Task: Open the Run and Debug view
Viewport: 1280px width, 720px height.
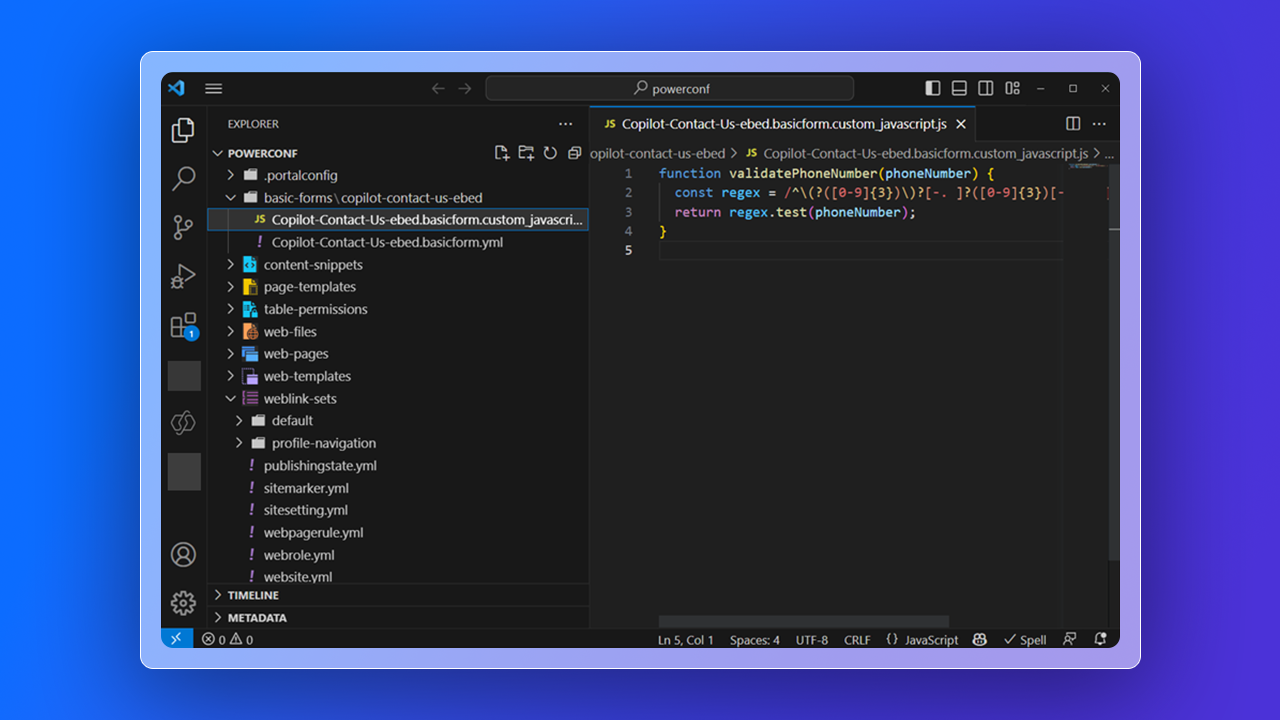Action: pos(183,276)
